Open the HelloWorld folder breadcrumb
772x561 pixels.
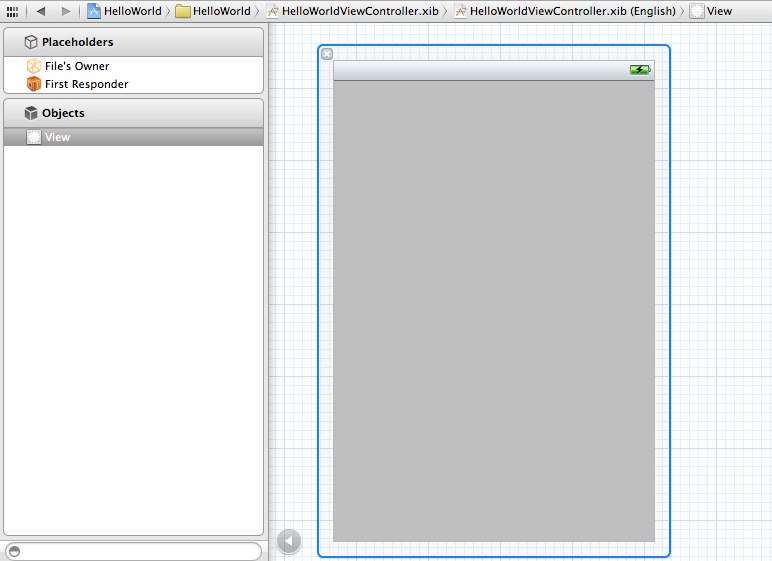pos(213,11)
